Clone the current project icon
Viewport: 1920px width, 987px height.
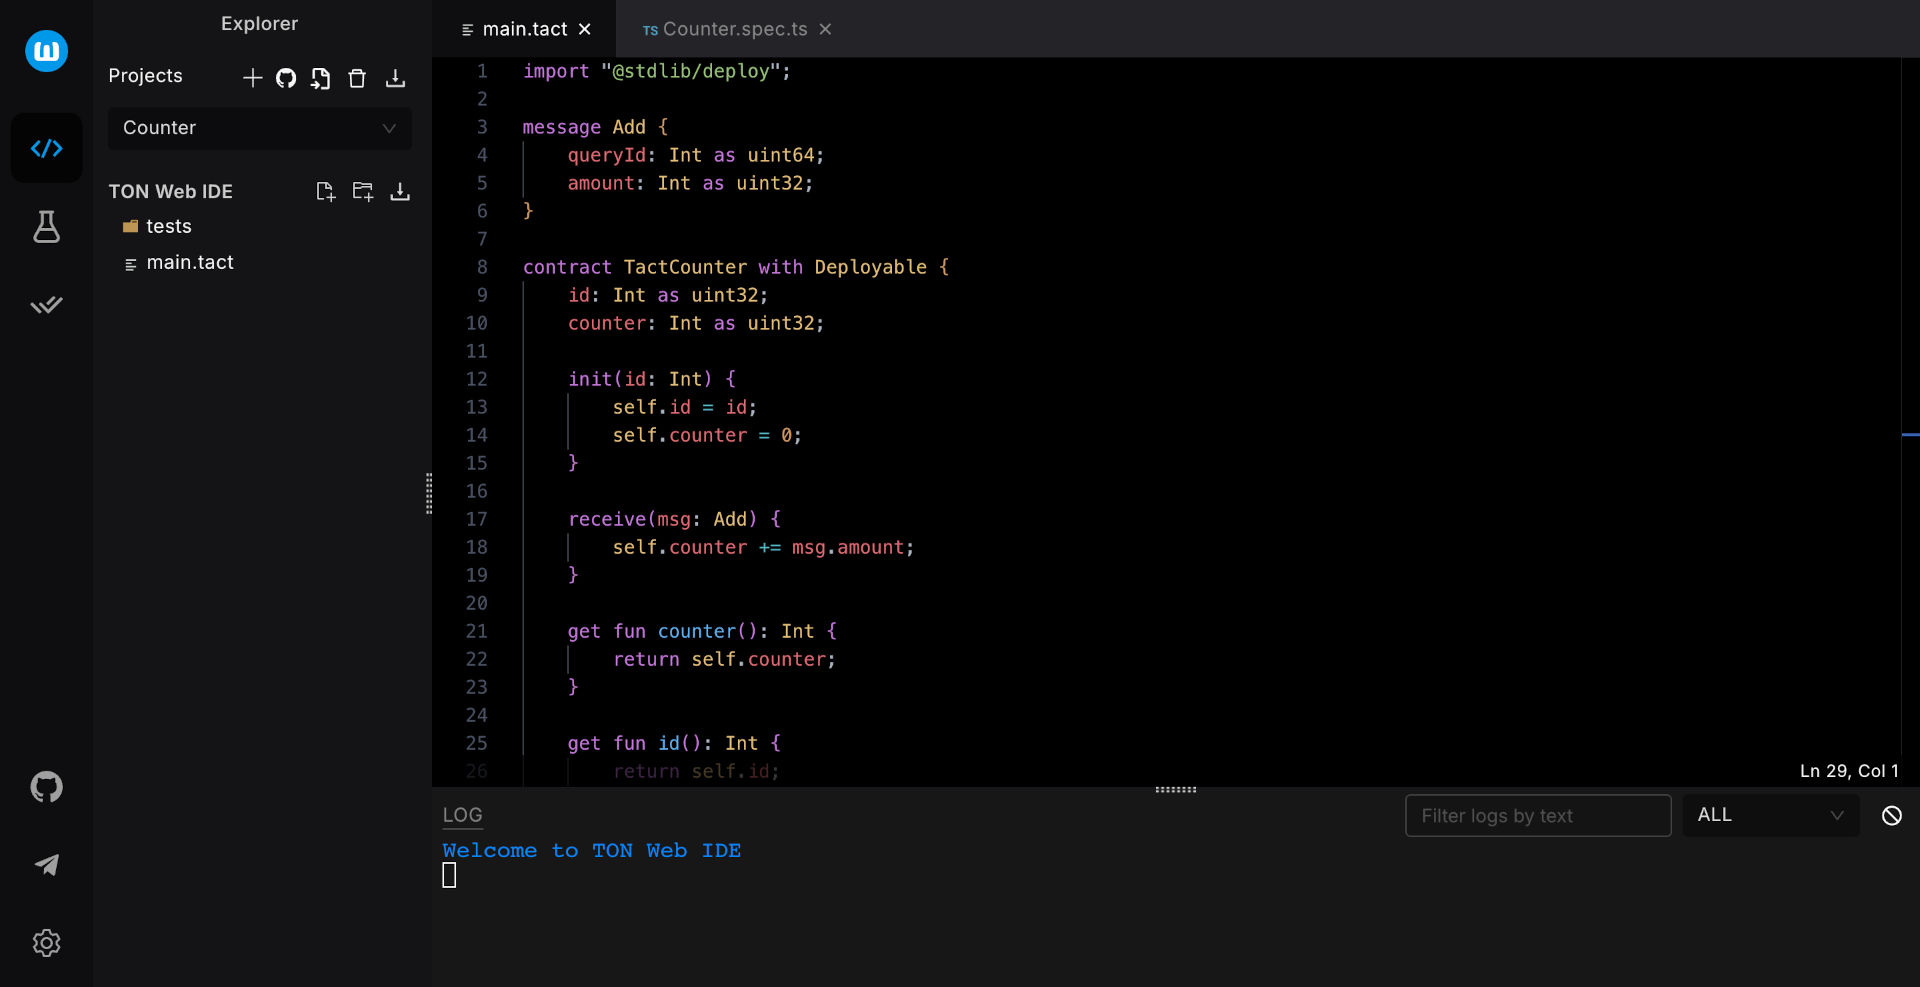320,78
